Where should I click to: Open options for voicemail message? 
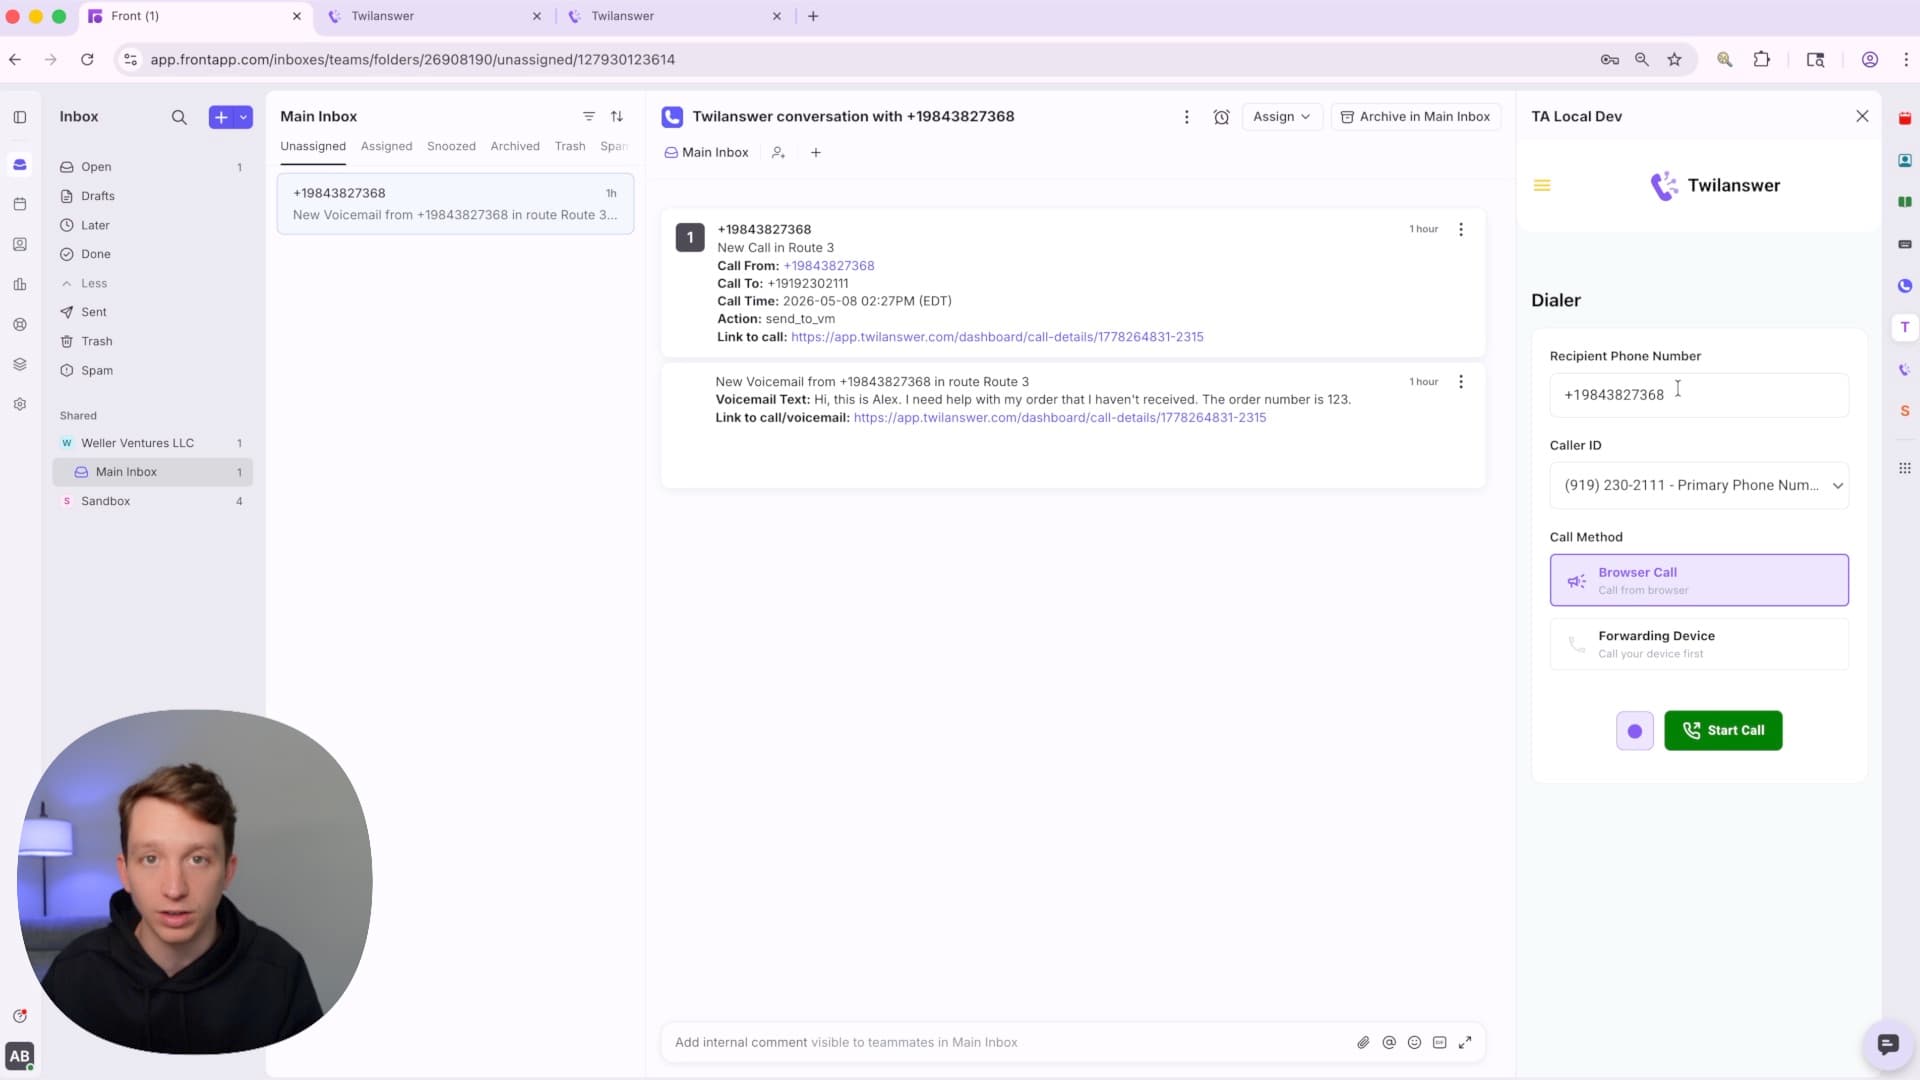pyautogui.click(x=1461, y=382)
